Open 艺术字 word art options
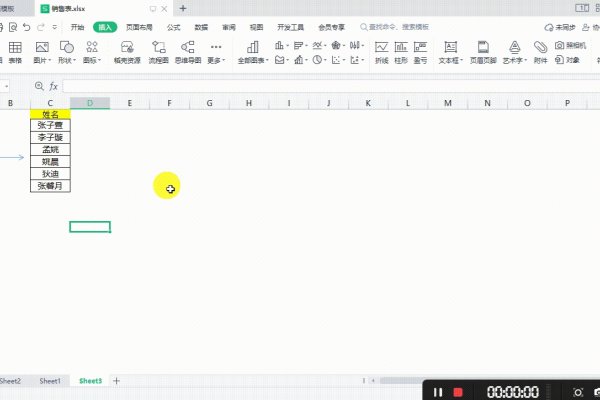This screenshot has width=600, height=400. point(515,52)
